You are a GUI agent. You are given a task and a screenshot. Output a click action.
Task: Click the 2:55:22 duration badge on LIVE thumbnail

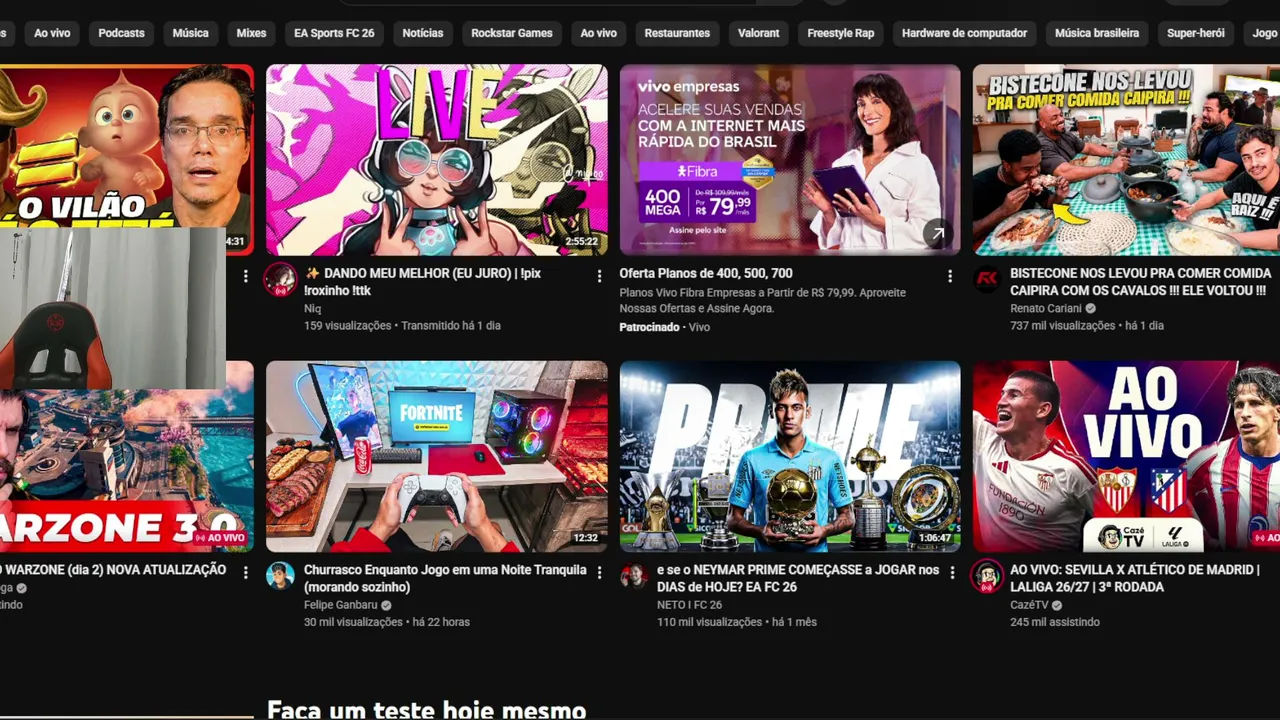[x=581, y=241]
